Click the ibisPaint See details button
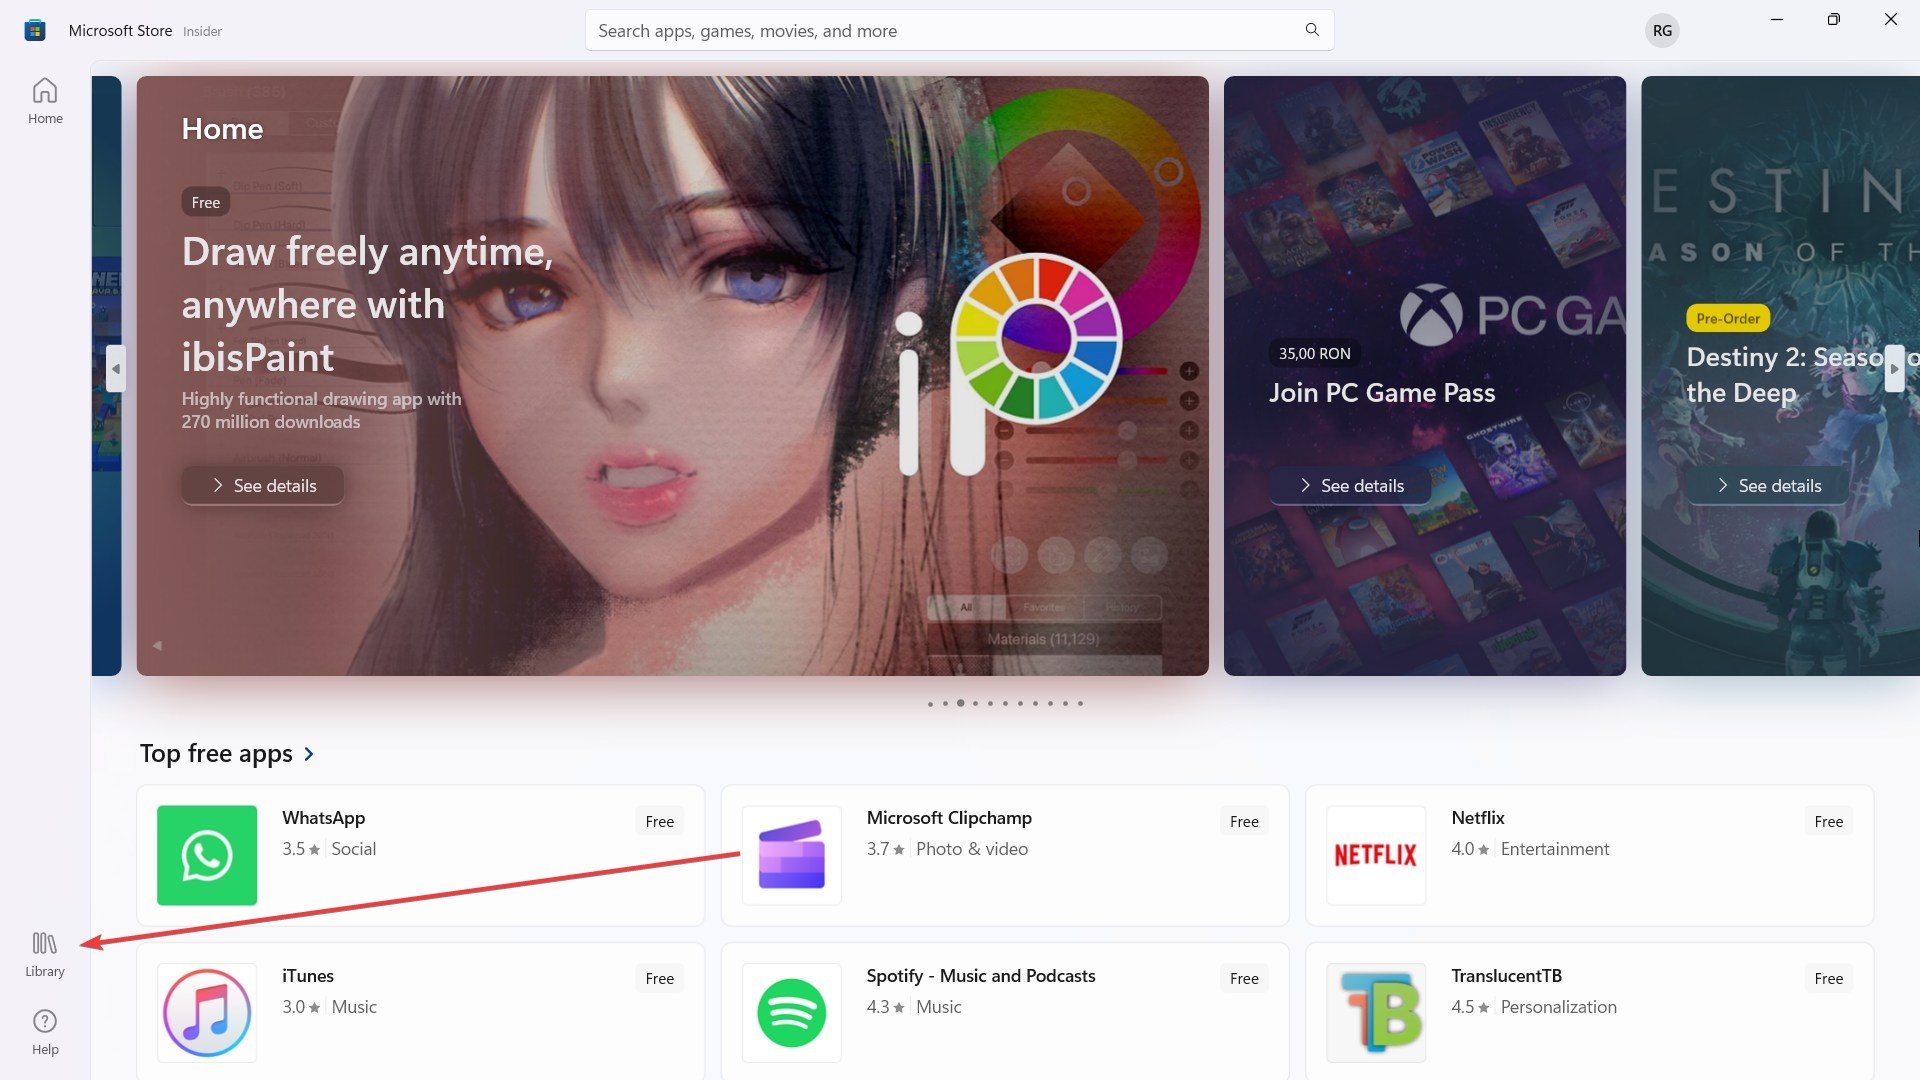This screenshot has width=1920, height=1080. (x=264, y=485)
